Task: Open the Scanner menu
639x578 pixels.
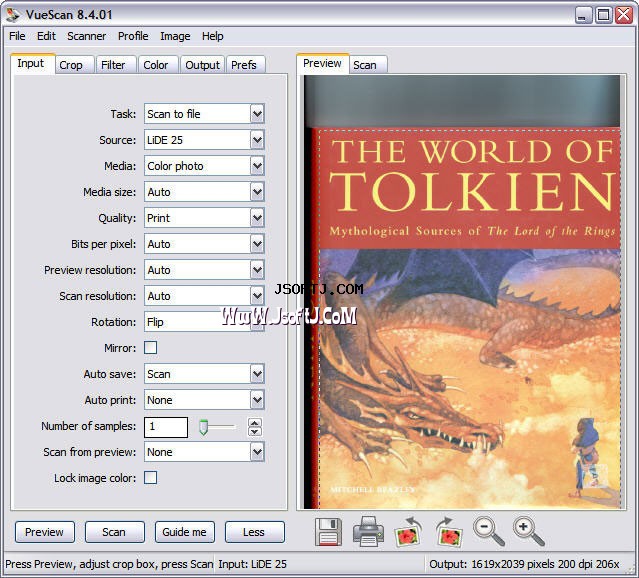Action: (x=86, y=36)
